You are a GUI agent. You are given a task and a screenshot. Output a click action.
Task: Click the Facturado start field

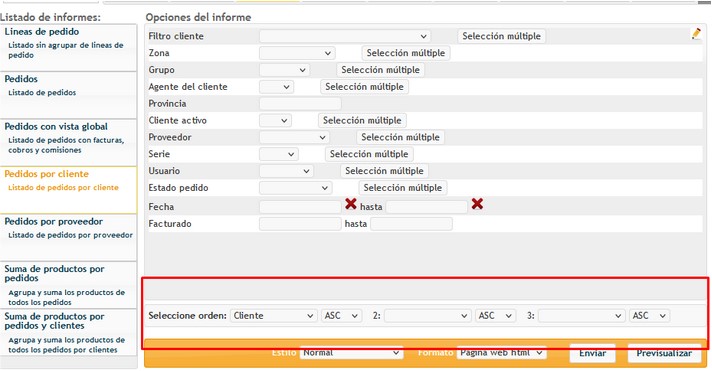(x=300, y=223)
